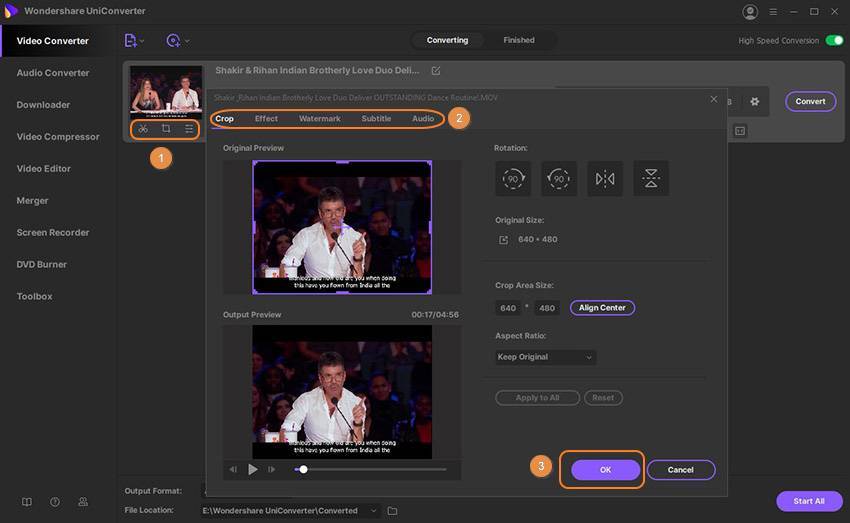Click the crop icon under video thumbnail
Screen dimensions: 850x523
pos(166,129)
